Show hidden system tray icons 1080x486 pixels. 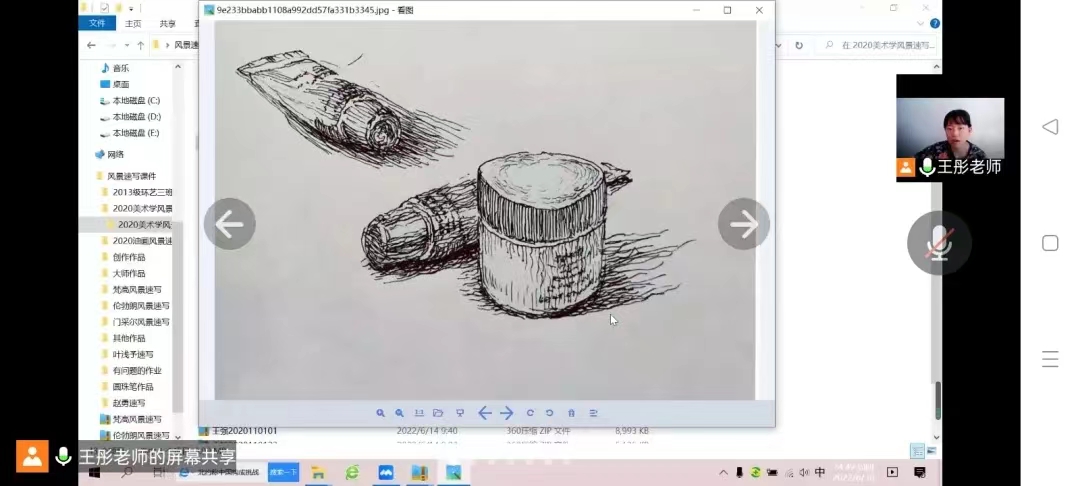click(x=723, y=472)
